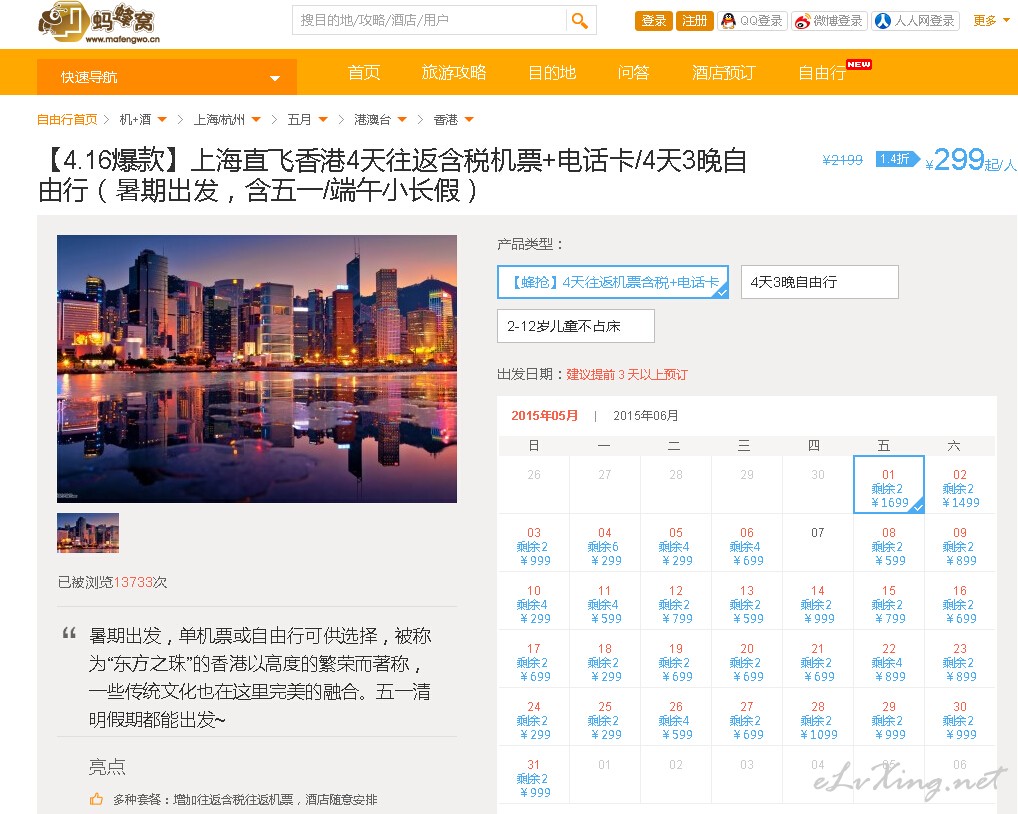Click the 1.4折 discount tag

897,159
